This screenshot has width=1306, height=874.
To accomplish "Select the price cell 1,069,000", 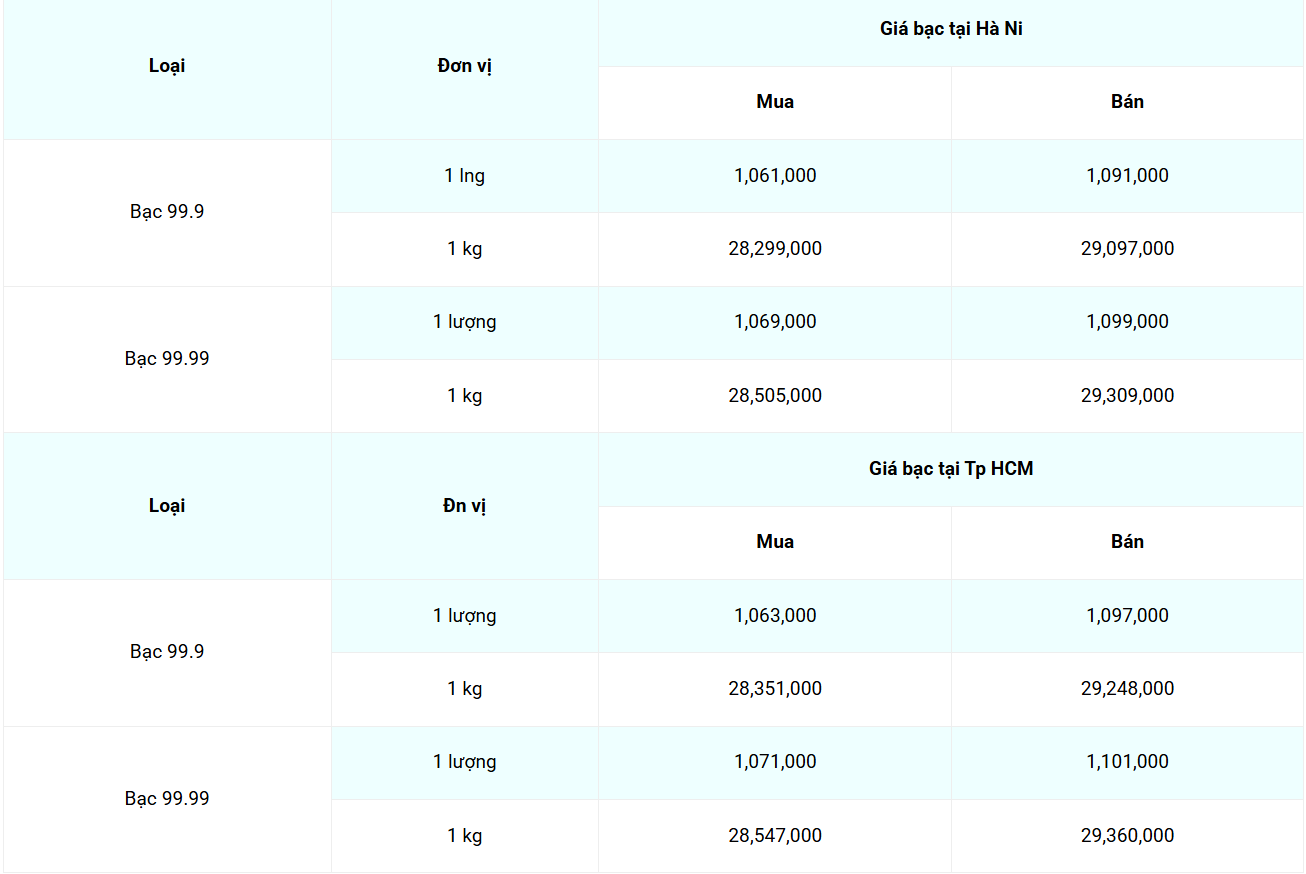I will 775,322.
